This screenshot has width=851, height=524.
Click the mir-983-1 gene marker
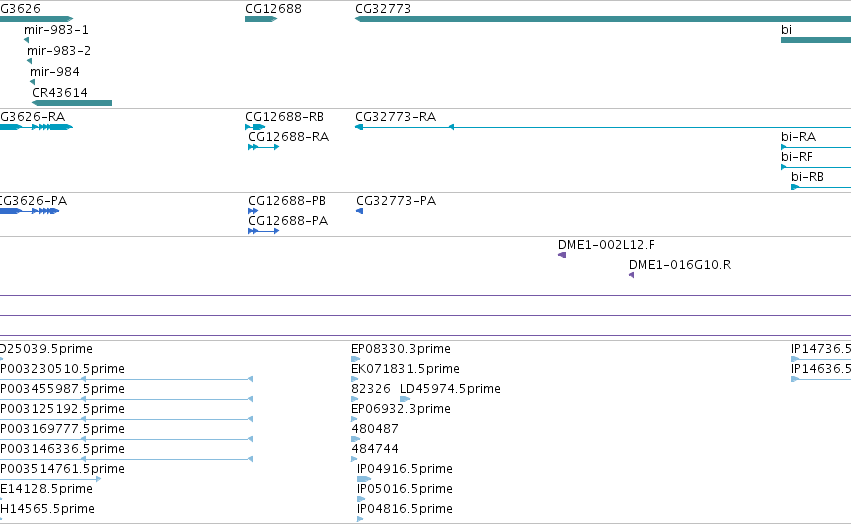[x=27, y=40]
